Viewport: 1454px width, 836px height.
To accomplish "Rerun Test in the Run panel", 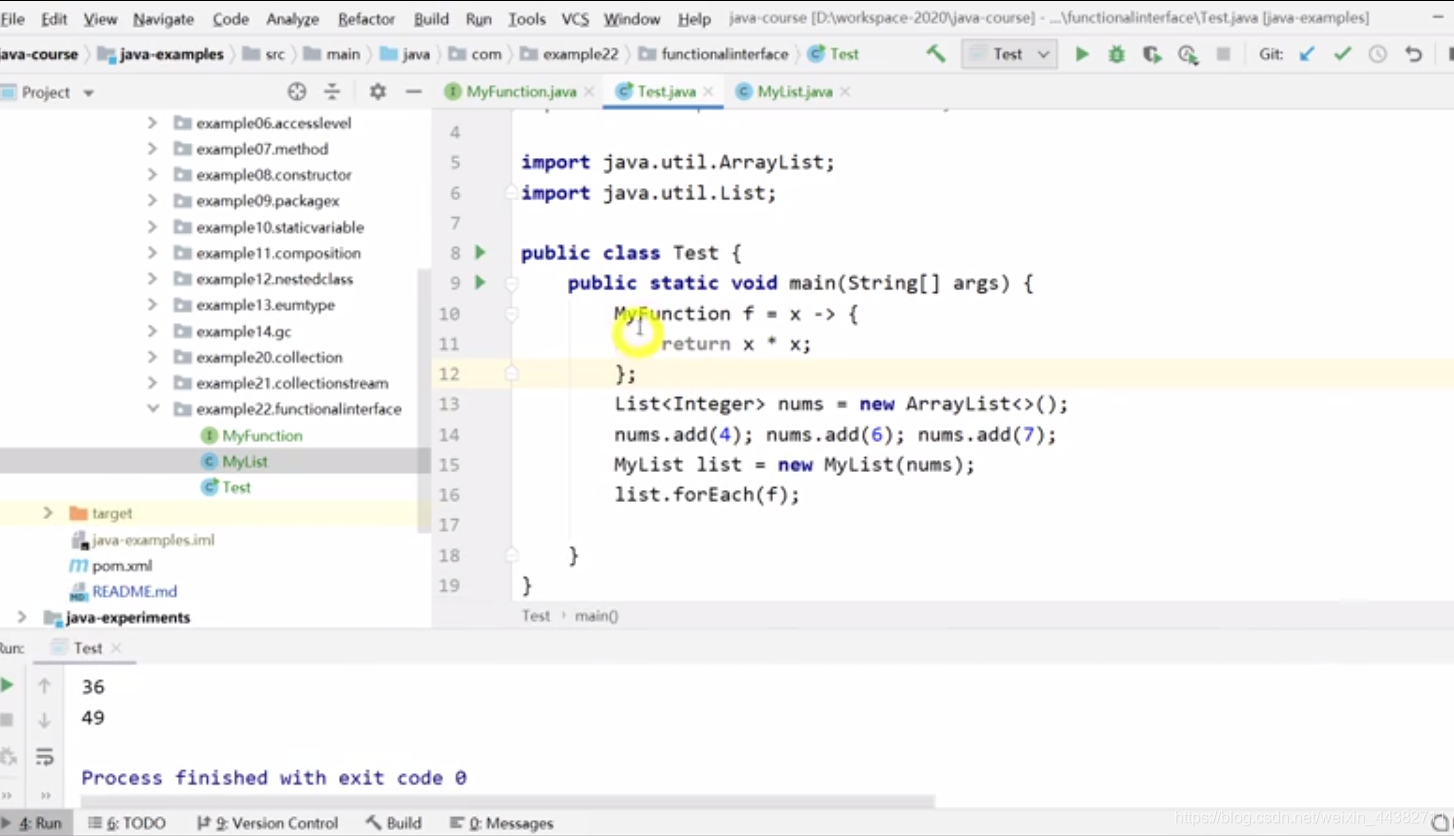I will pyautogui.click(x=7, y=685).
